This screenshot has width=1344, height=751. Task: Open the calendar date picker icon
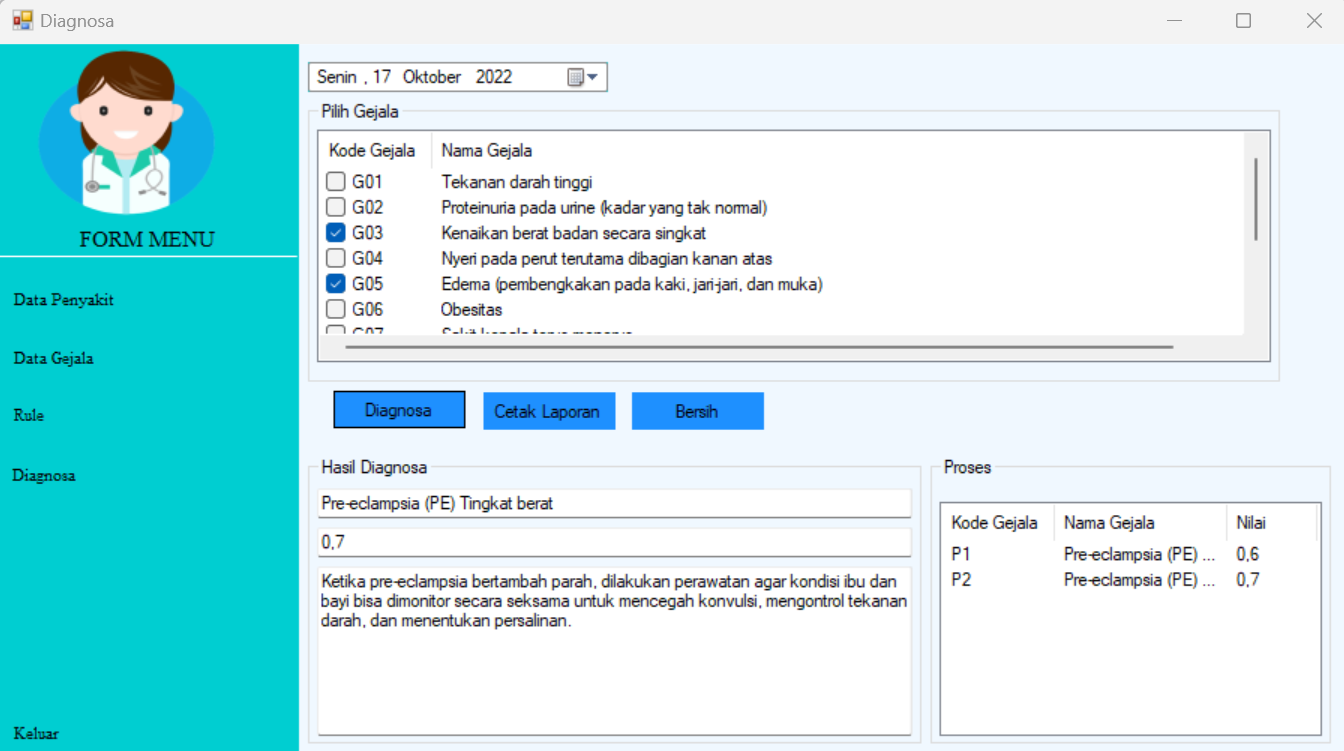pyautogui.click(x=574, y=77)
